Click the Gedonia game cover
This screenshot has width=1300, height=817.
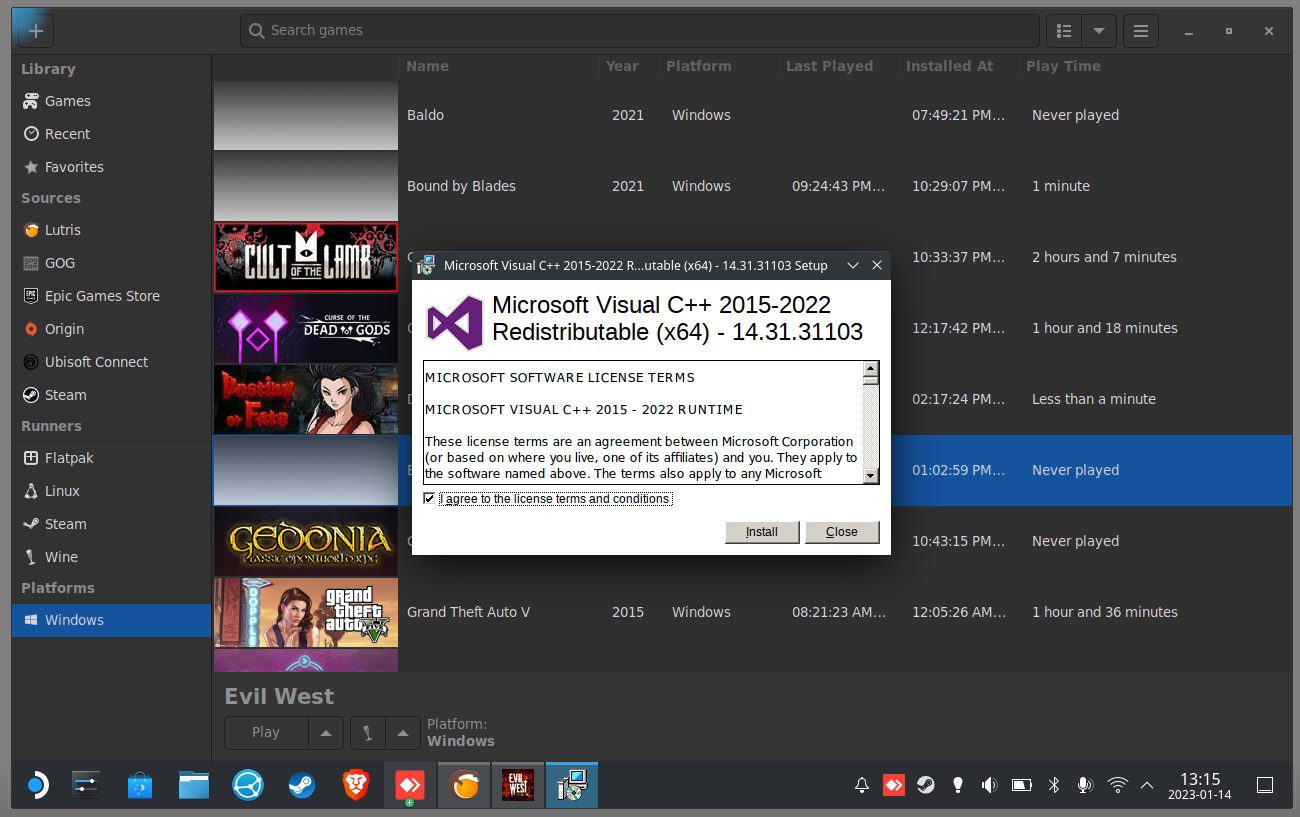click(x=306, y=541)
